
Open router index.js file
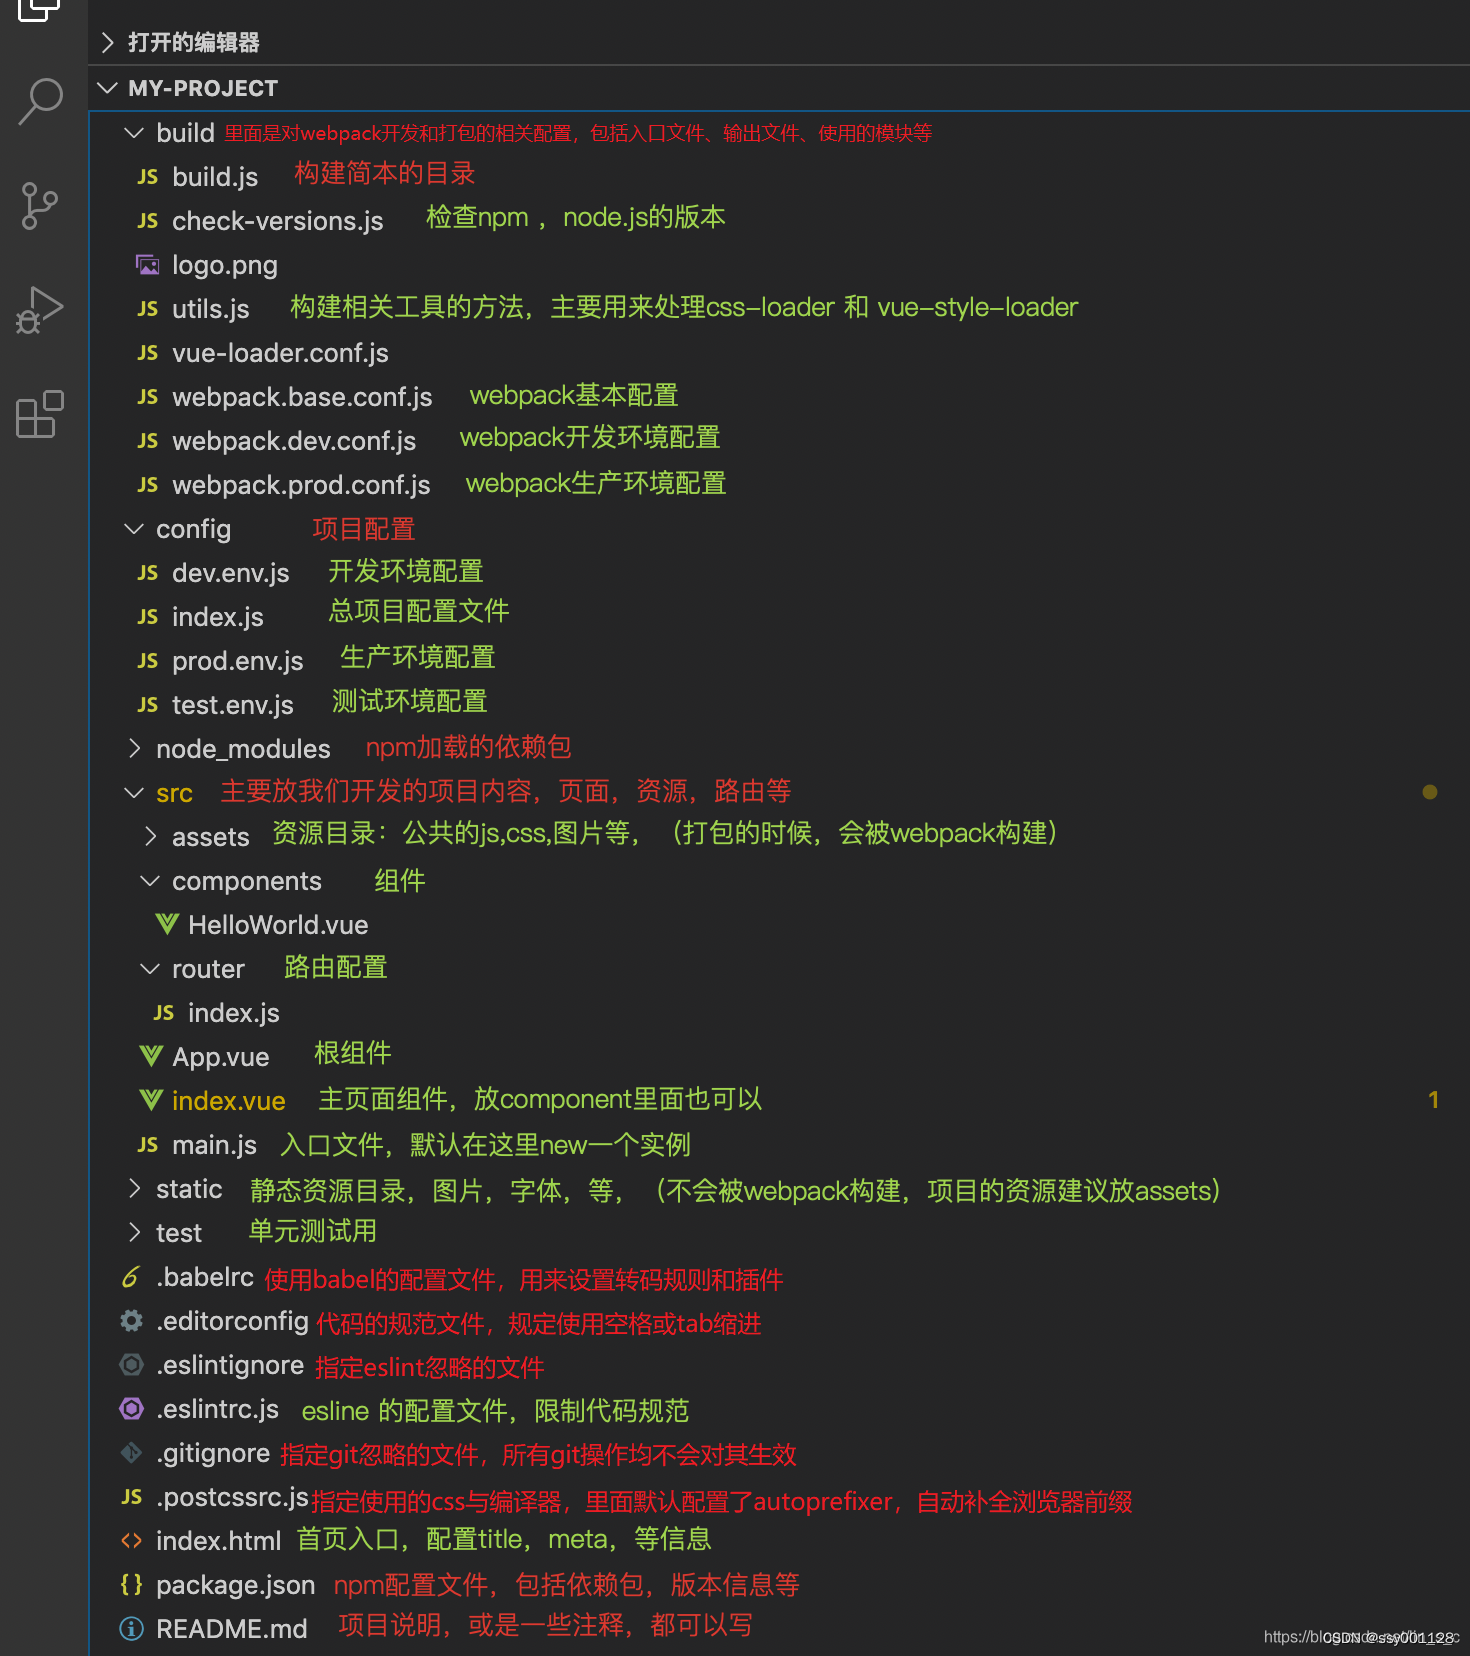234,1013
